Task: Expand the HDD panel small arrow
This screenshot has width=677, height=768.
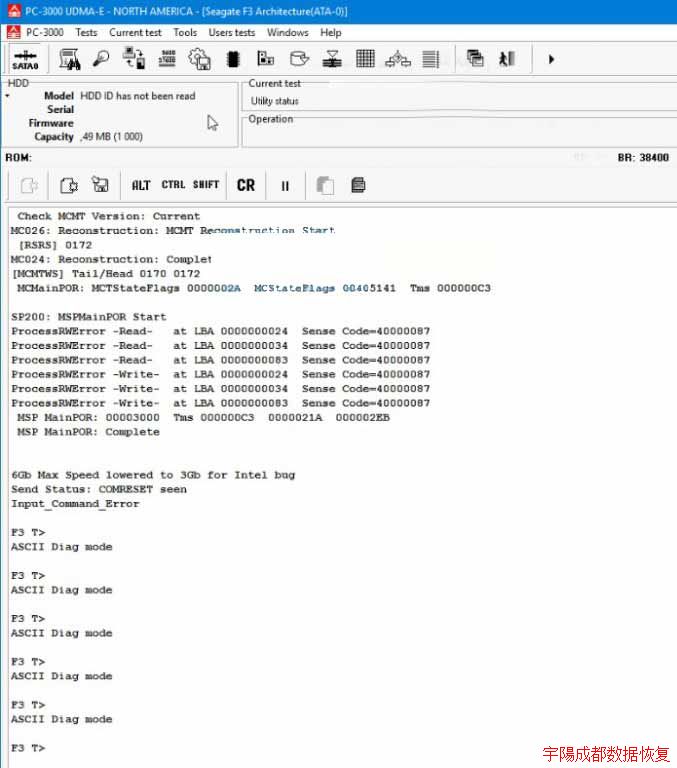Action: (x=7, y=96)
